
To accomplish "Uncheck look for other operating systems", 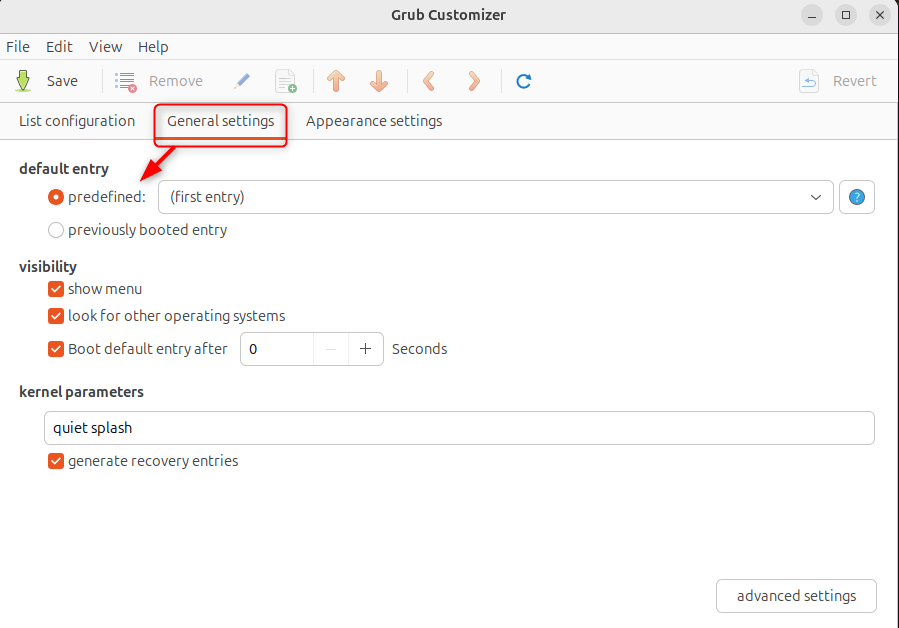I will [x=56, y=316].
